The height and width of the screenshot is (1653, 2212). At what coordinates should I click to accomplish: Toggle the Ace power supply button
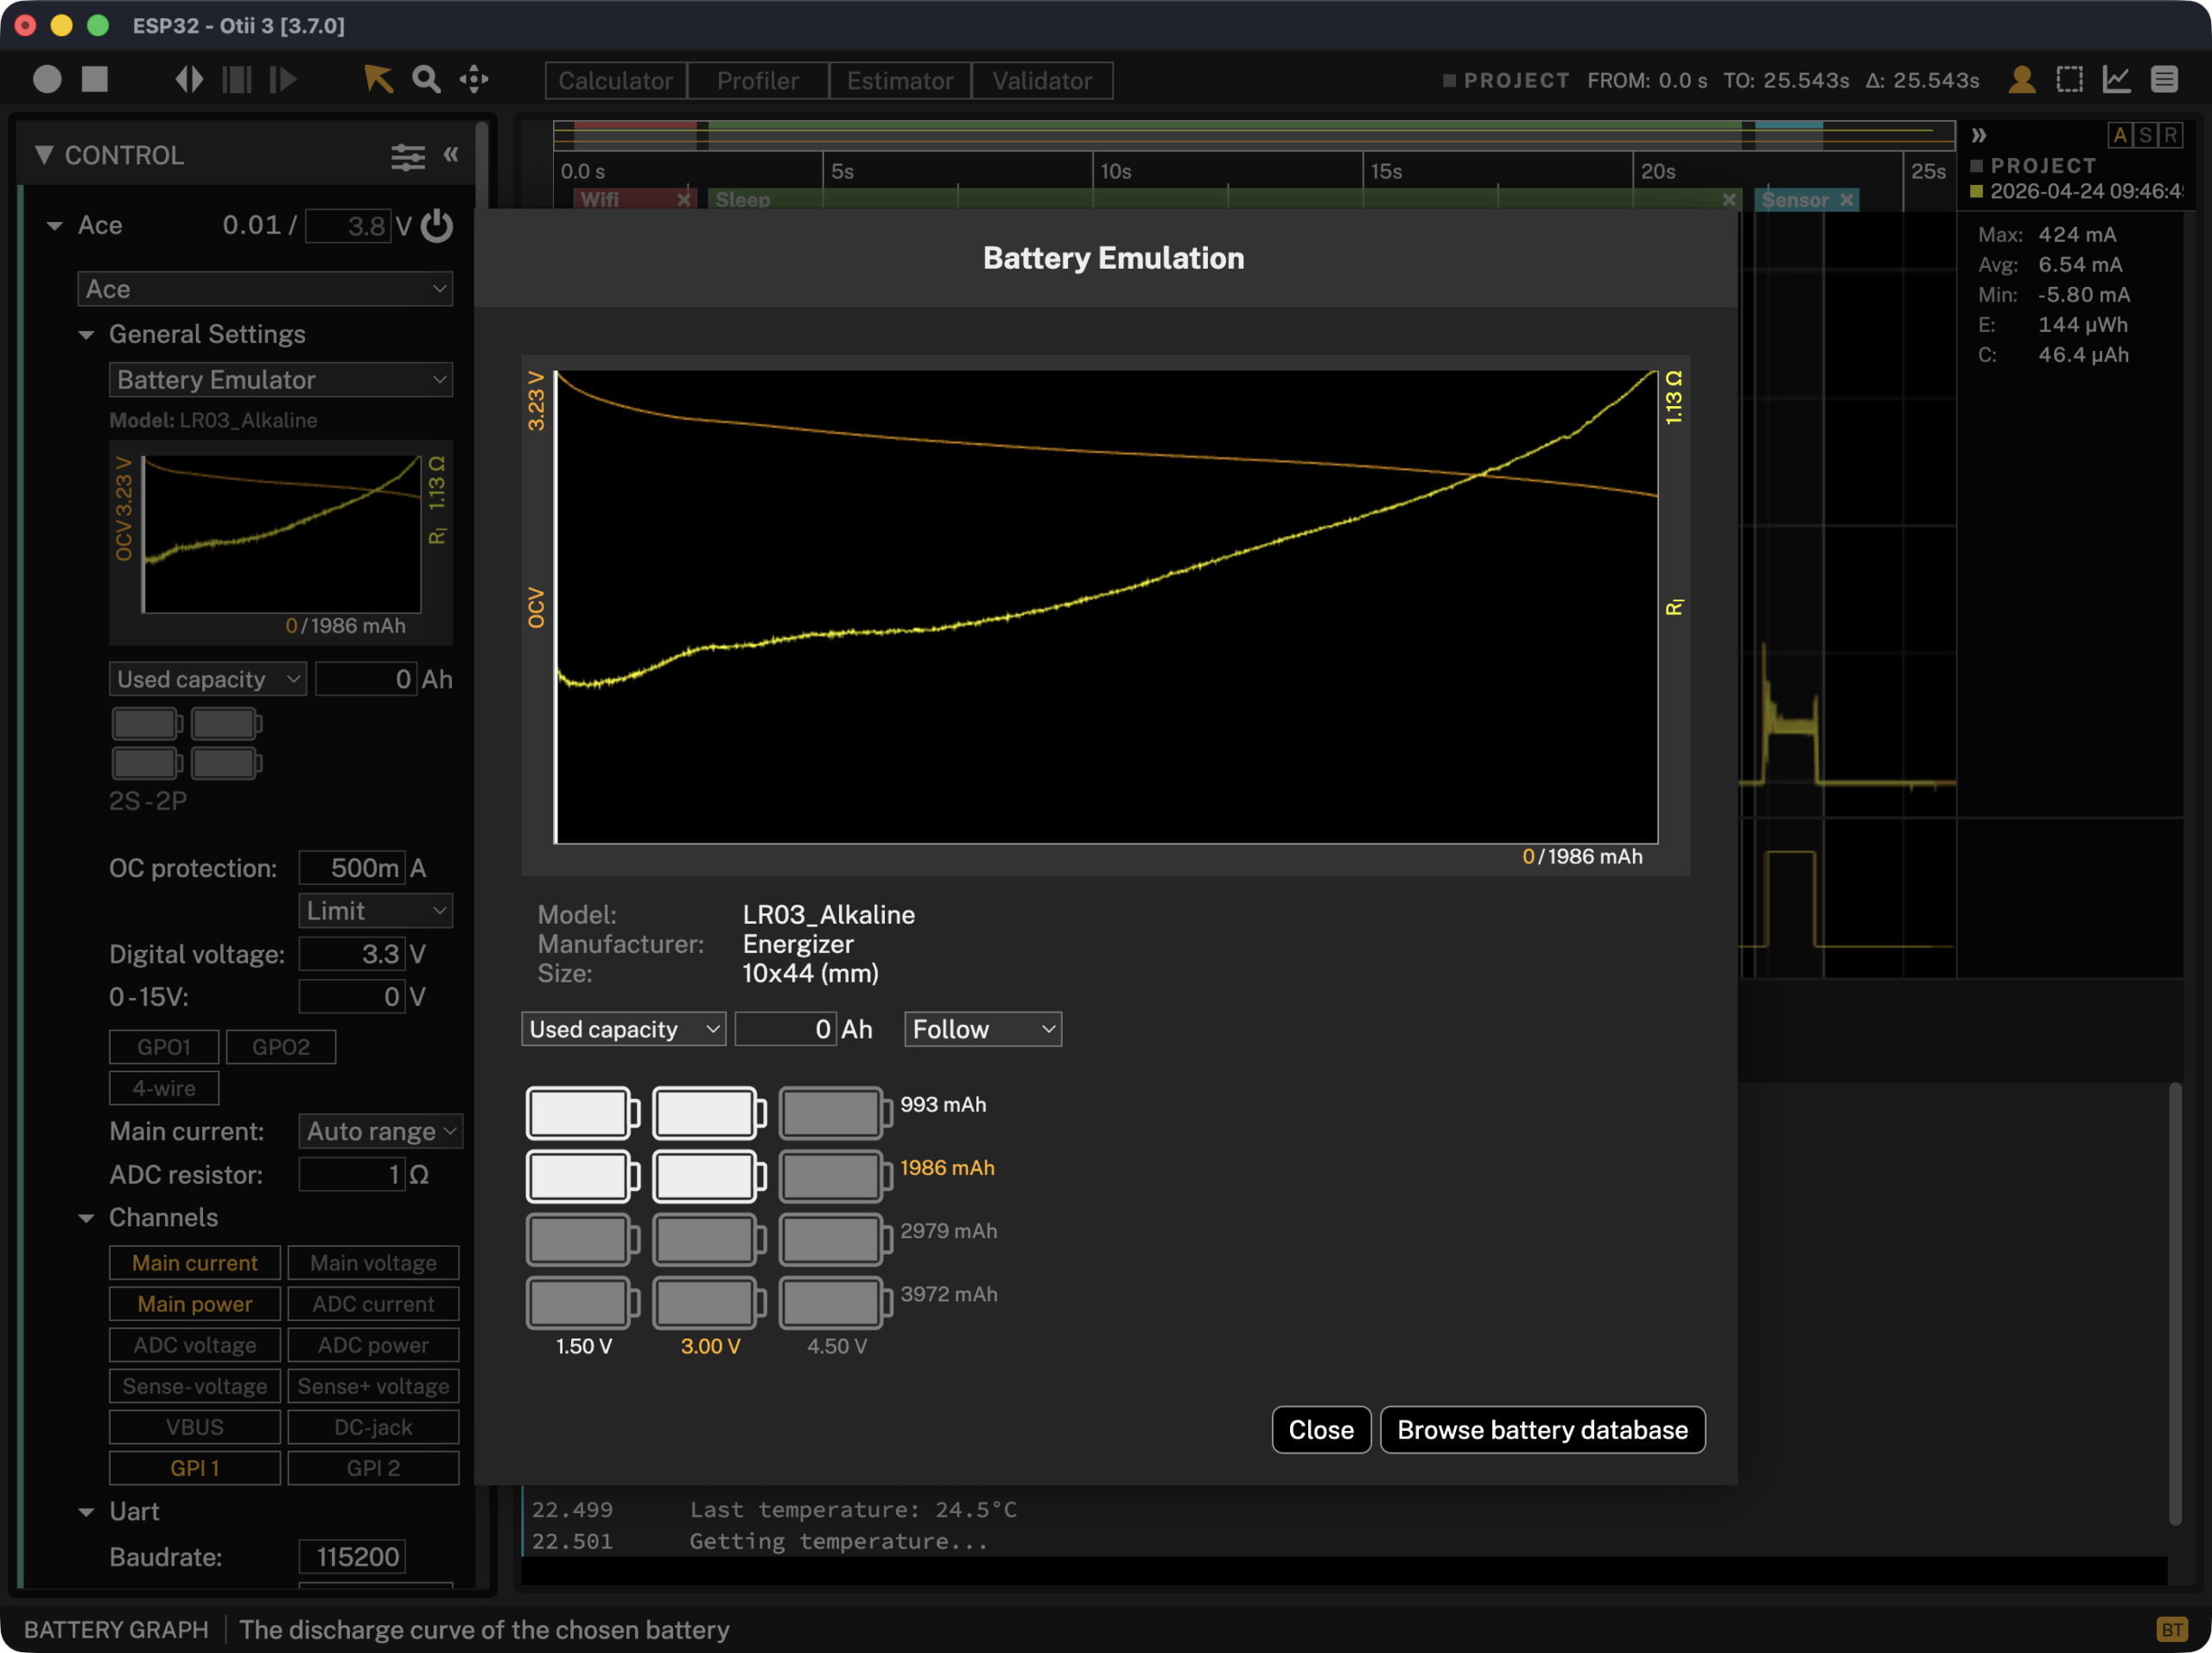[437, 226]
